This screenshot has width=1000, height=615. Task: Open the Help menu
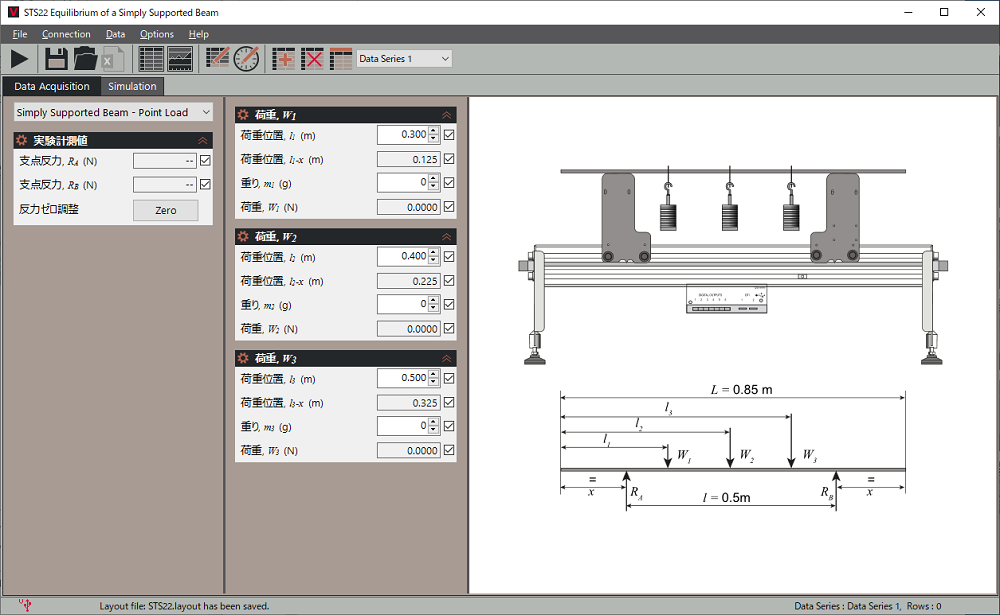point(198,34)
